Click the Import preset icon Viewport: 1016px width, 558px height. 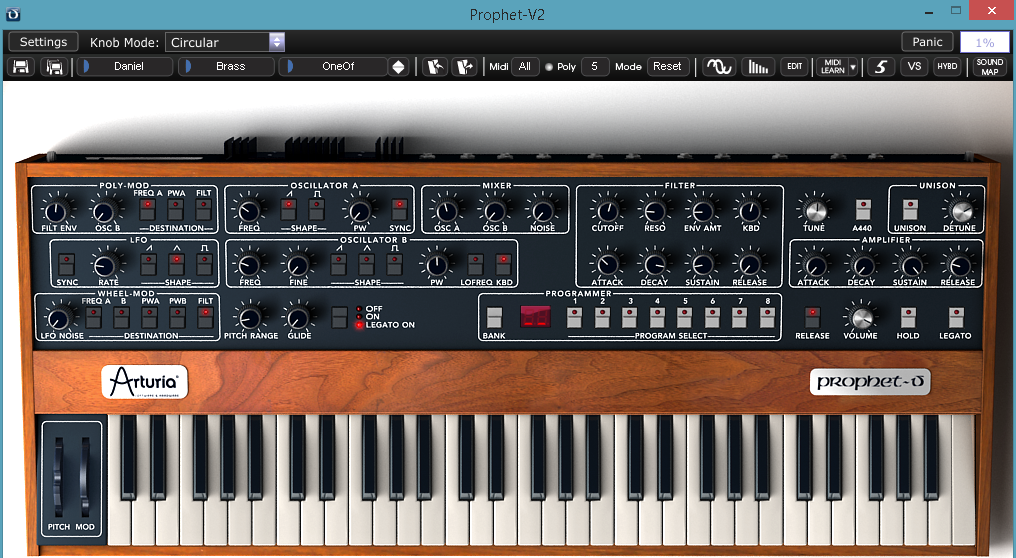click(435, 67)
